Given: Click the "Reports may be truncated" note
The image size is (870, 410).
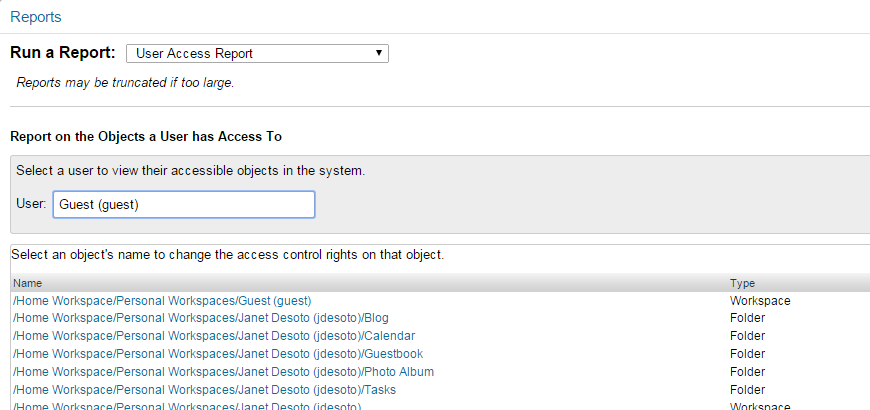Looking at the screenshot, I should [125, 83].
